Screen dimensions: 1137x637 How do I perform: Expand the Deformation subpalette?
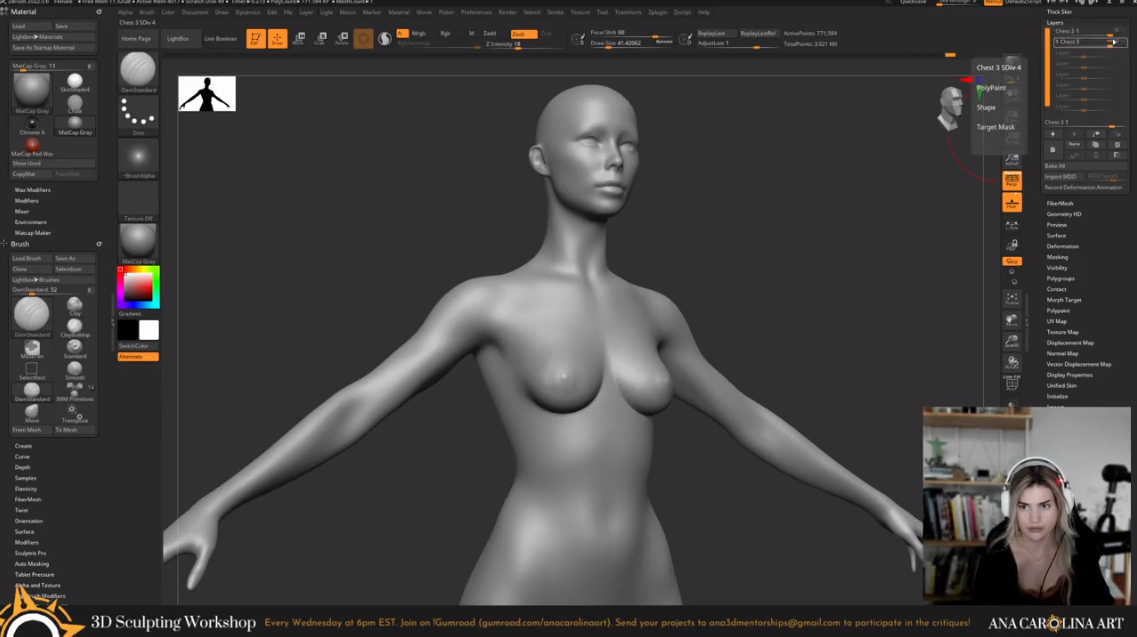point(1062,247)
